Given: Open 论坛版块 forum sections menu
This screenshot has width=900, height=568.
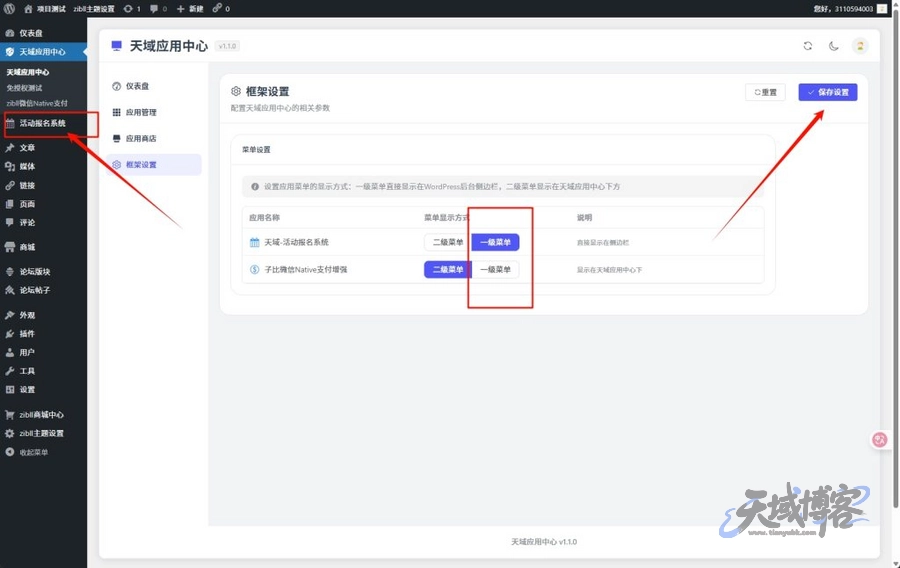Looking at the screenshot, I should click(43, 271).
